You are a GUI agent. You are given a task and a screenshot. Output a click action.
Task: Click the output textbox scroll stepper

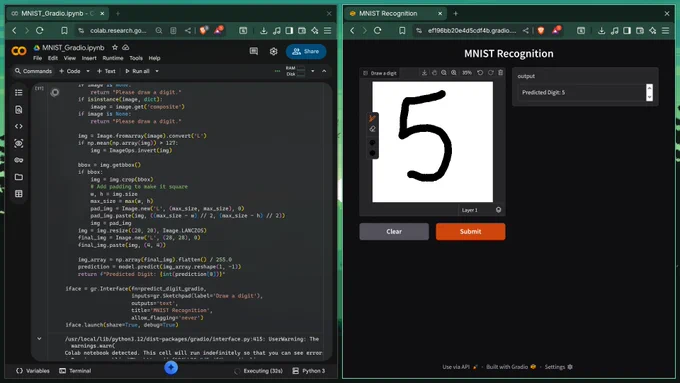pos(649,92)
